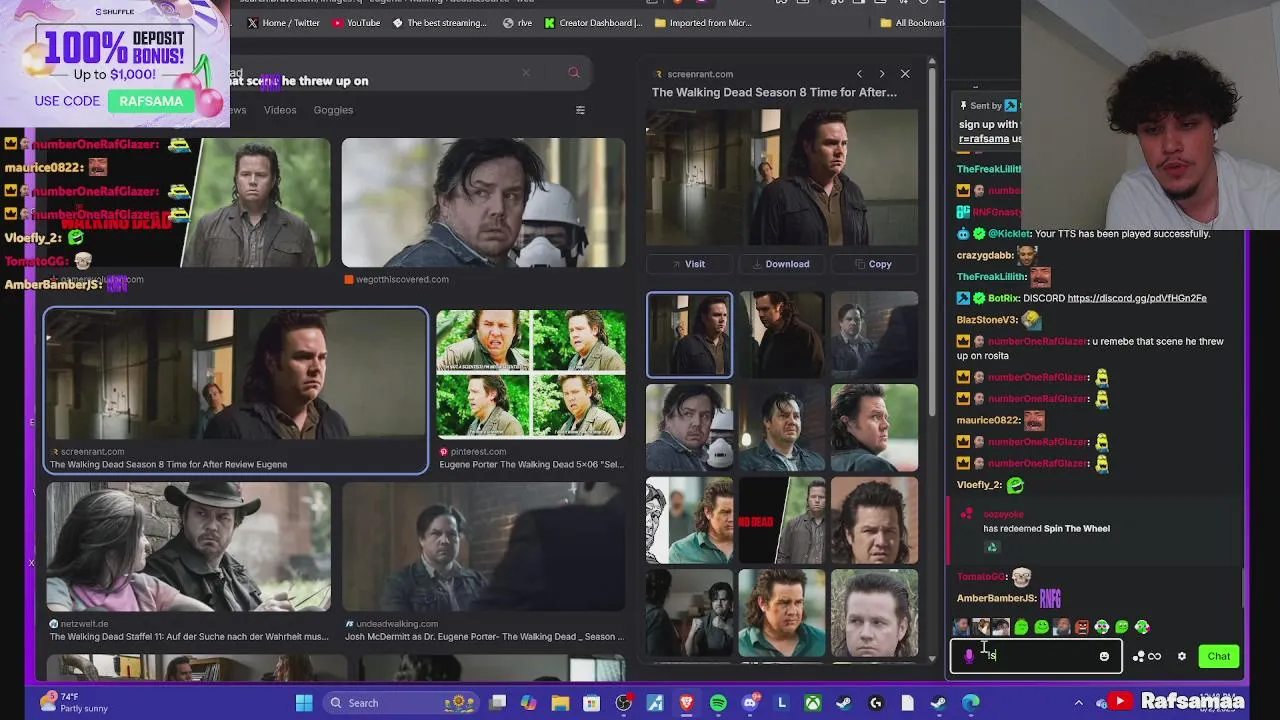
Task: Open Microsoft Store from the taskbar
Action: 592,703
